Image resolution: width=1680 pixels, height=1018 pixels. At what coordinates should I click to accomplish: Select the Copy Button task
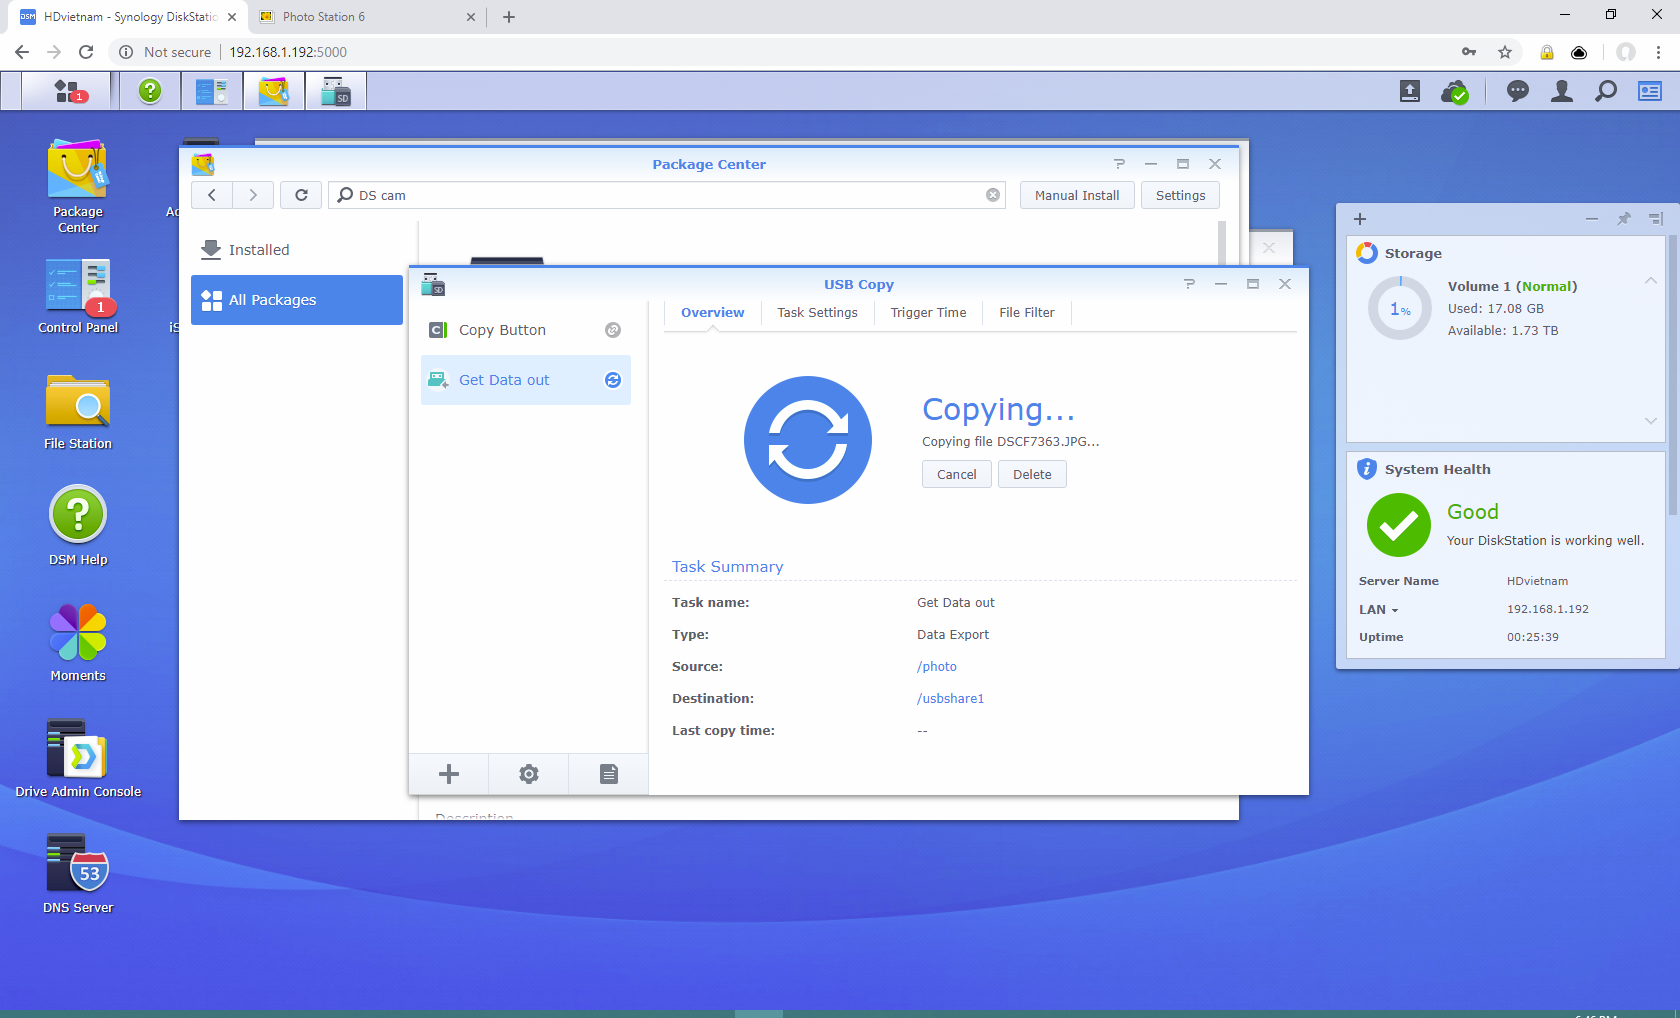526,330
